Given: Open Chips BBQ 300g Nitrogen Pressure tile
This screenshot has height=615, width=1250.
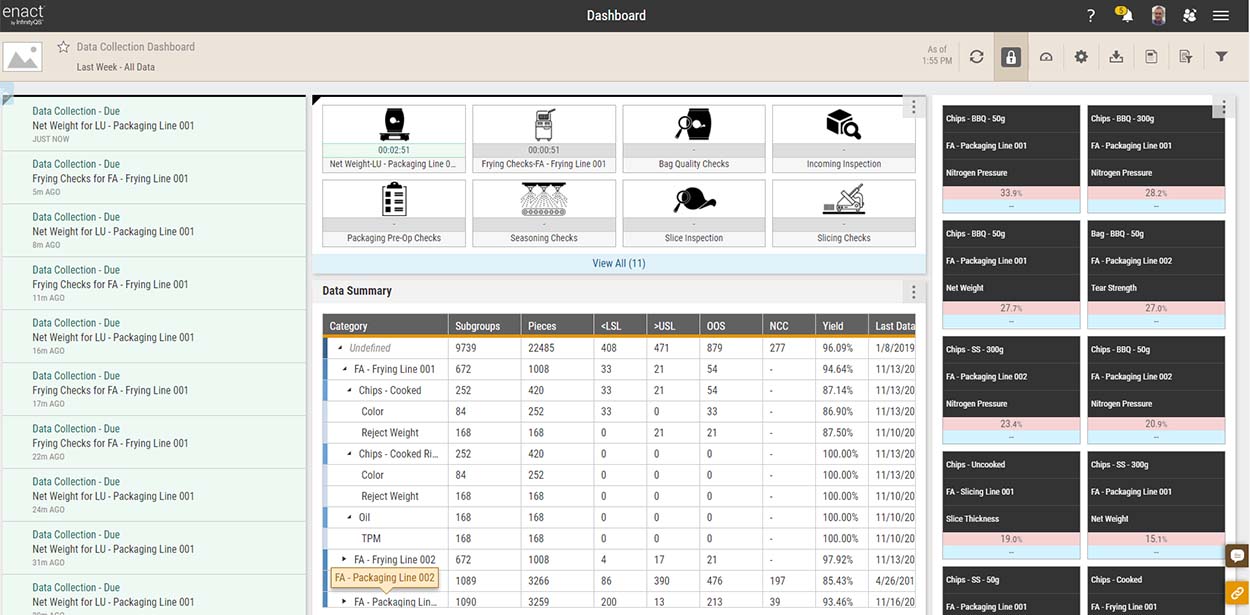Looking at the screenshot, I should (x=1156, y=159).
